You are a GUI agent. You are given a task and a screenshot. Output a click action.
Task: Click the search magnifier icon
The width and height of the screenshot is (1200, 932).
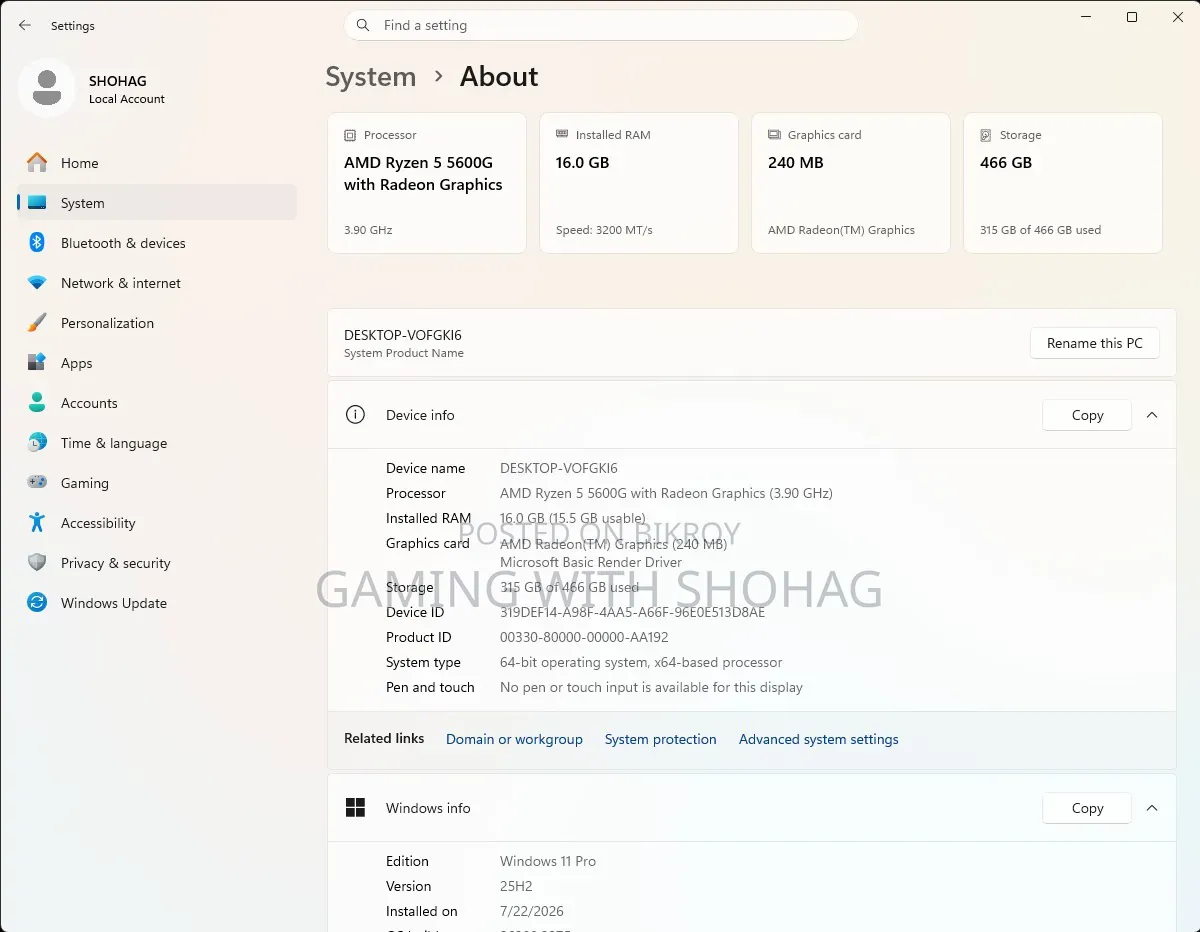(x=364, y=25)
